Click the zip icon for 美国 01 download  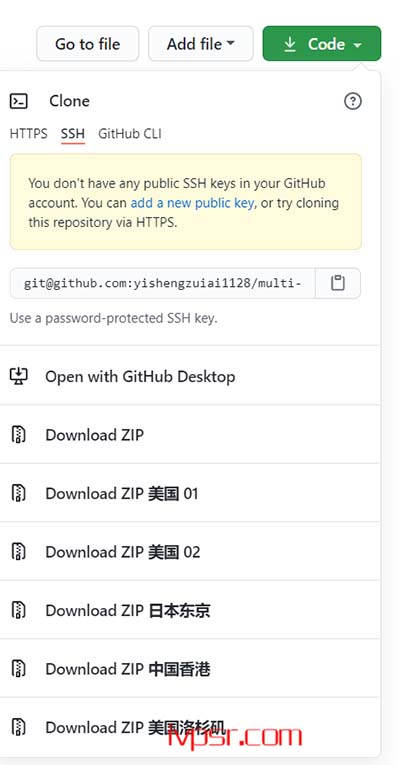click(x=19, y=493)
